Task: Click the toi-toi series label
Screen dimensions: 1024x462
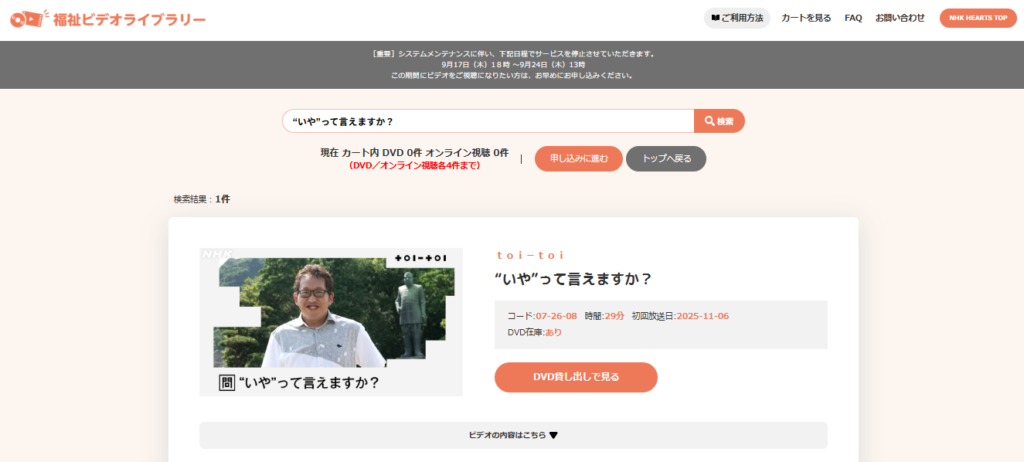Action: coord(530,256)
